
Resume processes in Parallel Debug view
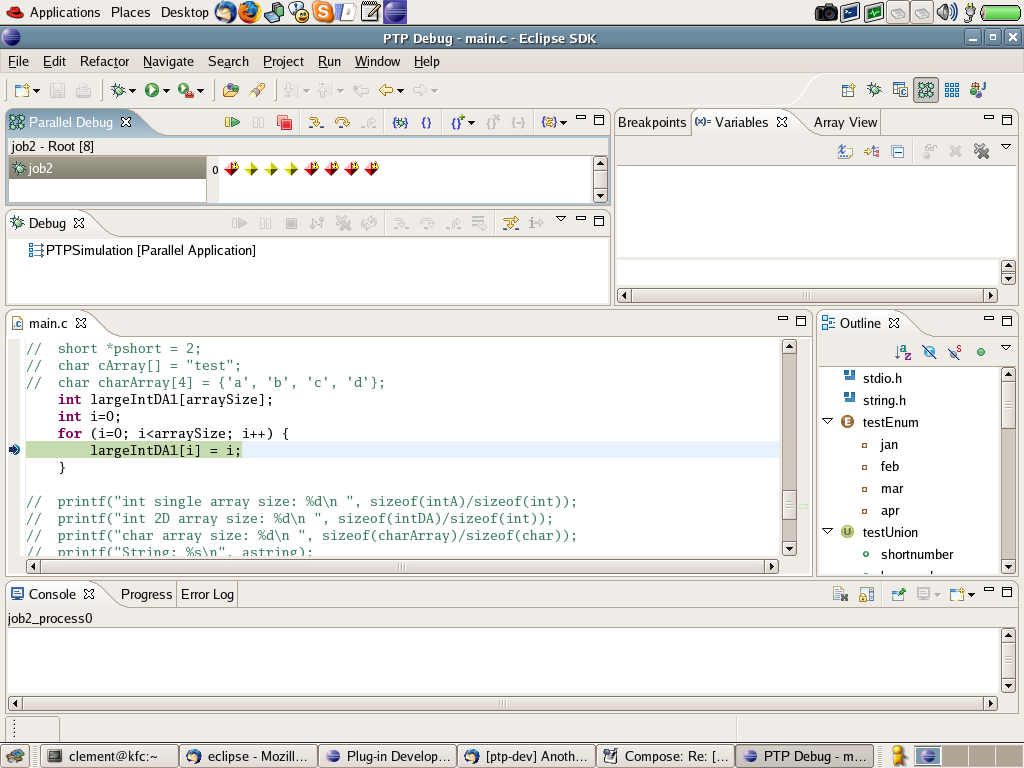(232, 122)
